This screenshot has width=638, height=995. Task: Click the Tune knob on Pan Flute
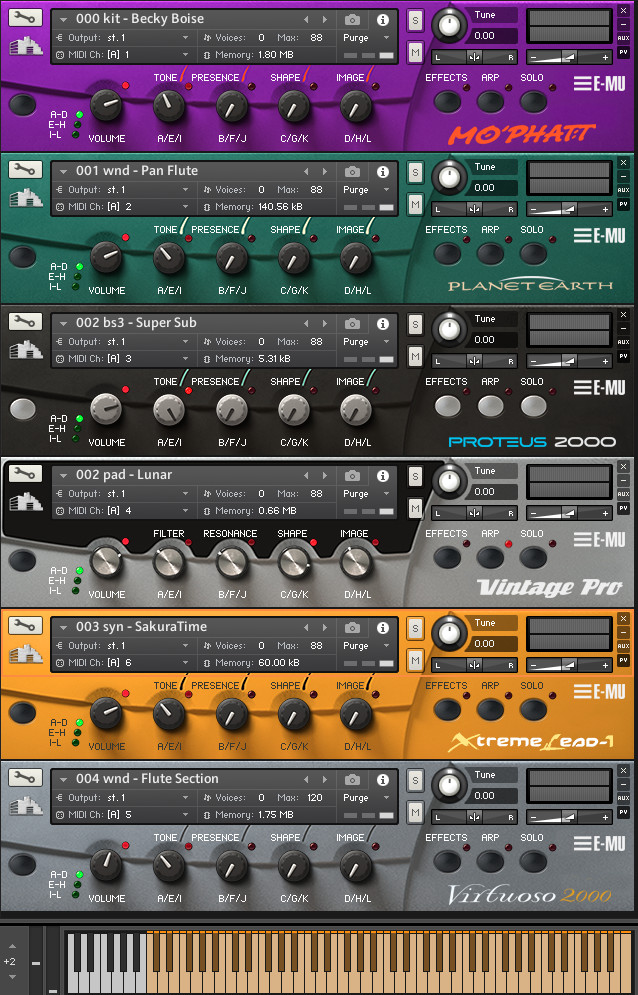449,177
